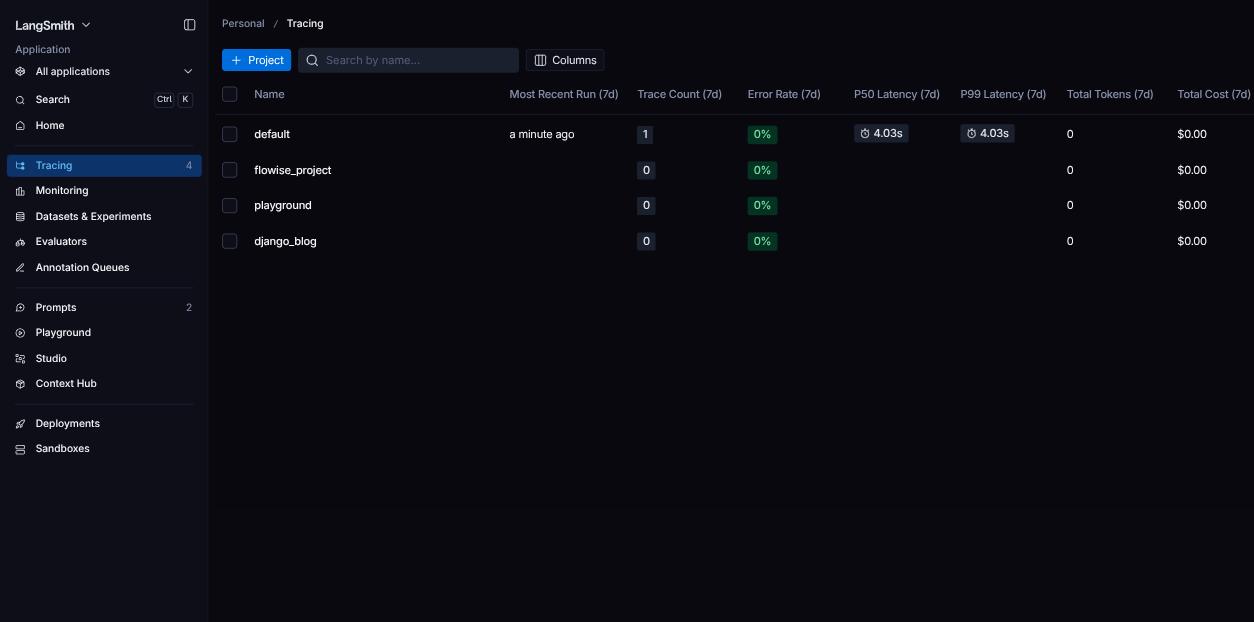
Task: Click default row trace count badge '1'
Action: tap(645, 134)
